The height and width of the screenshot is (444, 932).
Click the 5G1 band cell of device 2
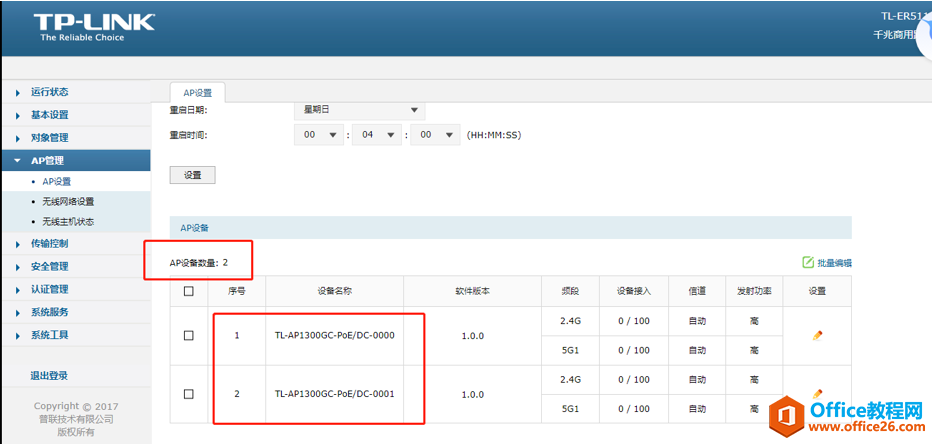(x=570, y=409)
